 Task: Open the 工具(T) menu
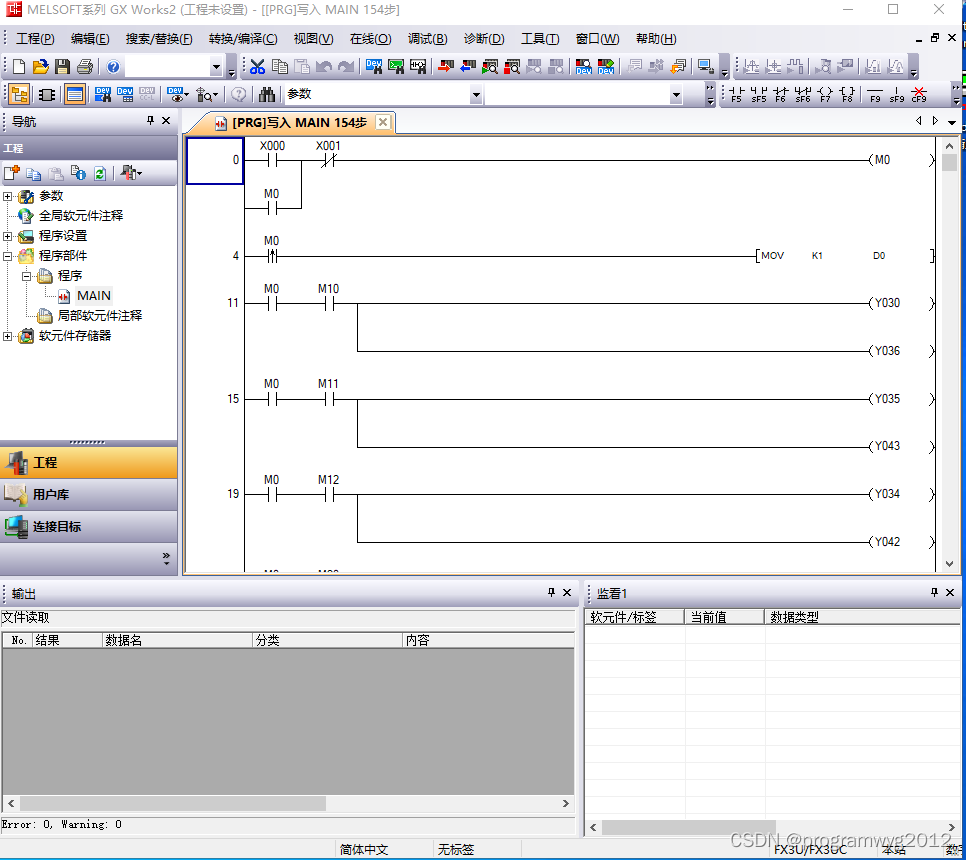(x=540, y=39)
